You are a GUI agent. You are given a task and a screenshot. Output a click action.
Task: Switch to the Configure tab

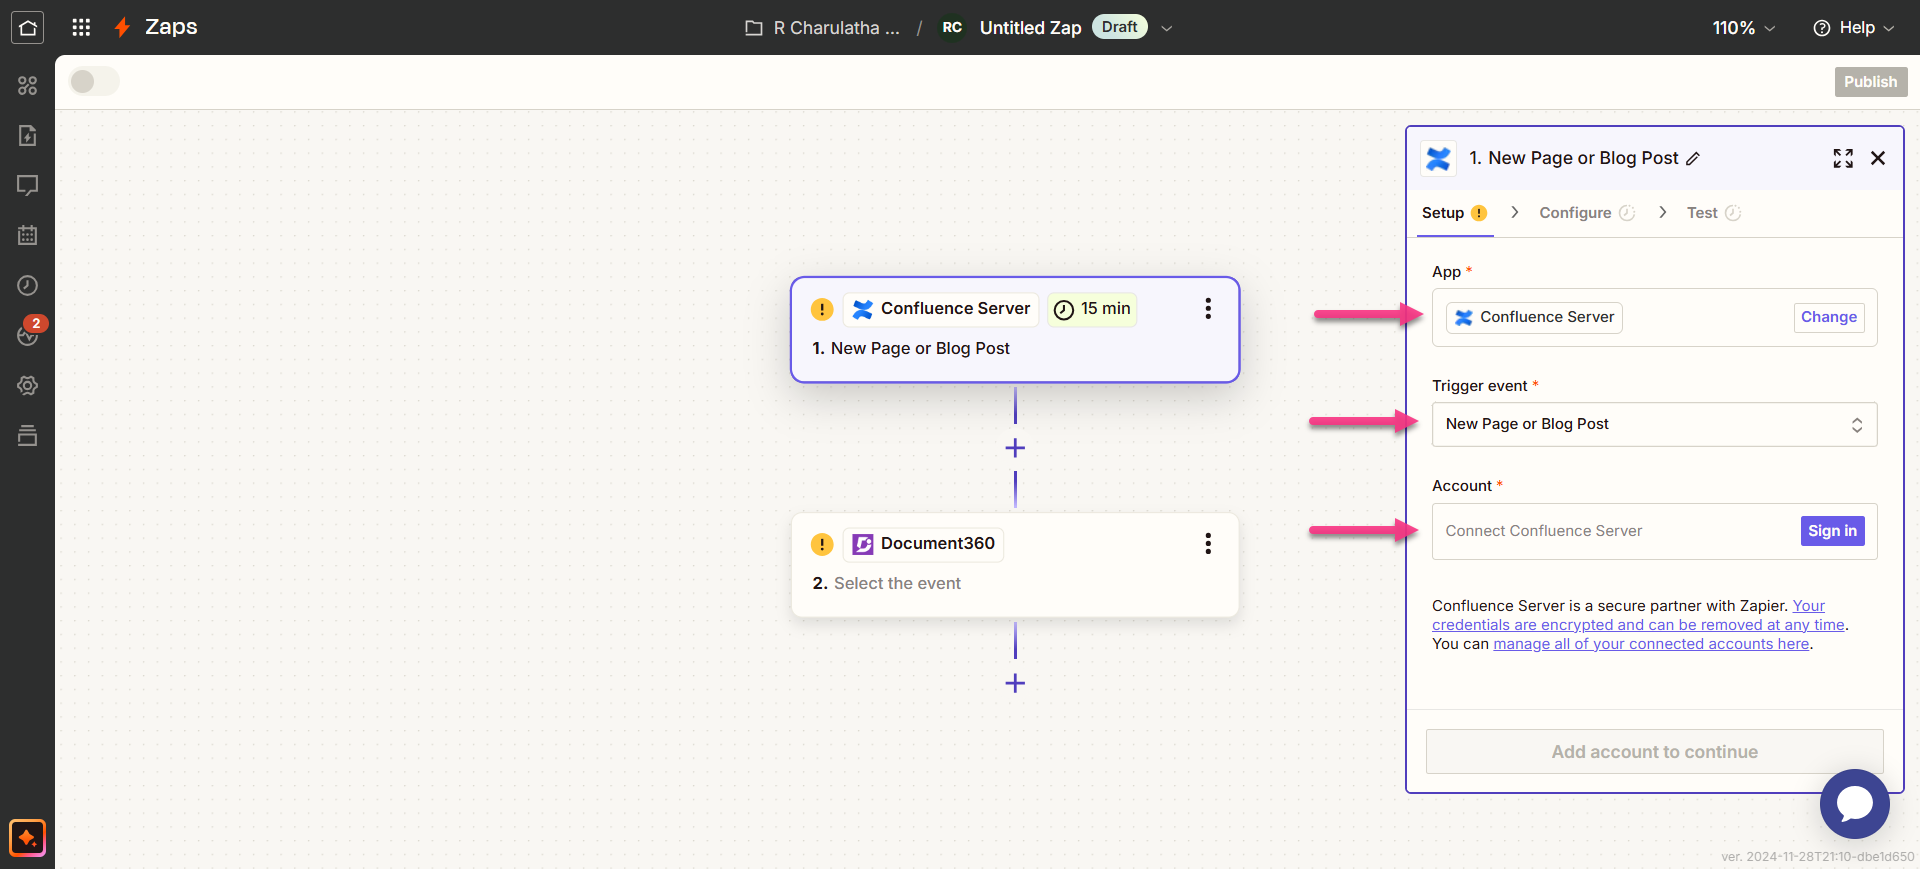pos(1587,213)
